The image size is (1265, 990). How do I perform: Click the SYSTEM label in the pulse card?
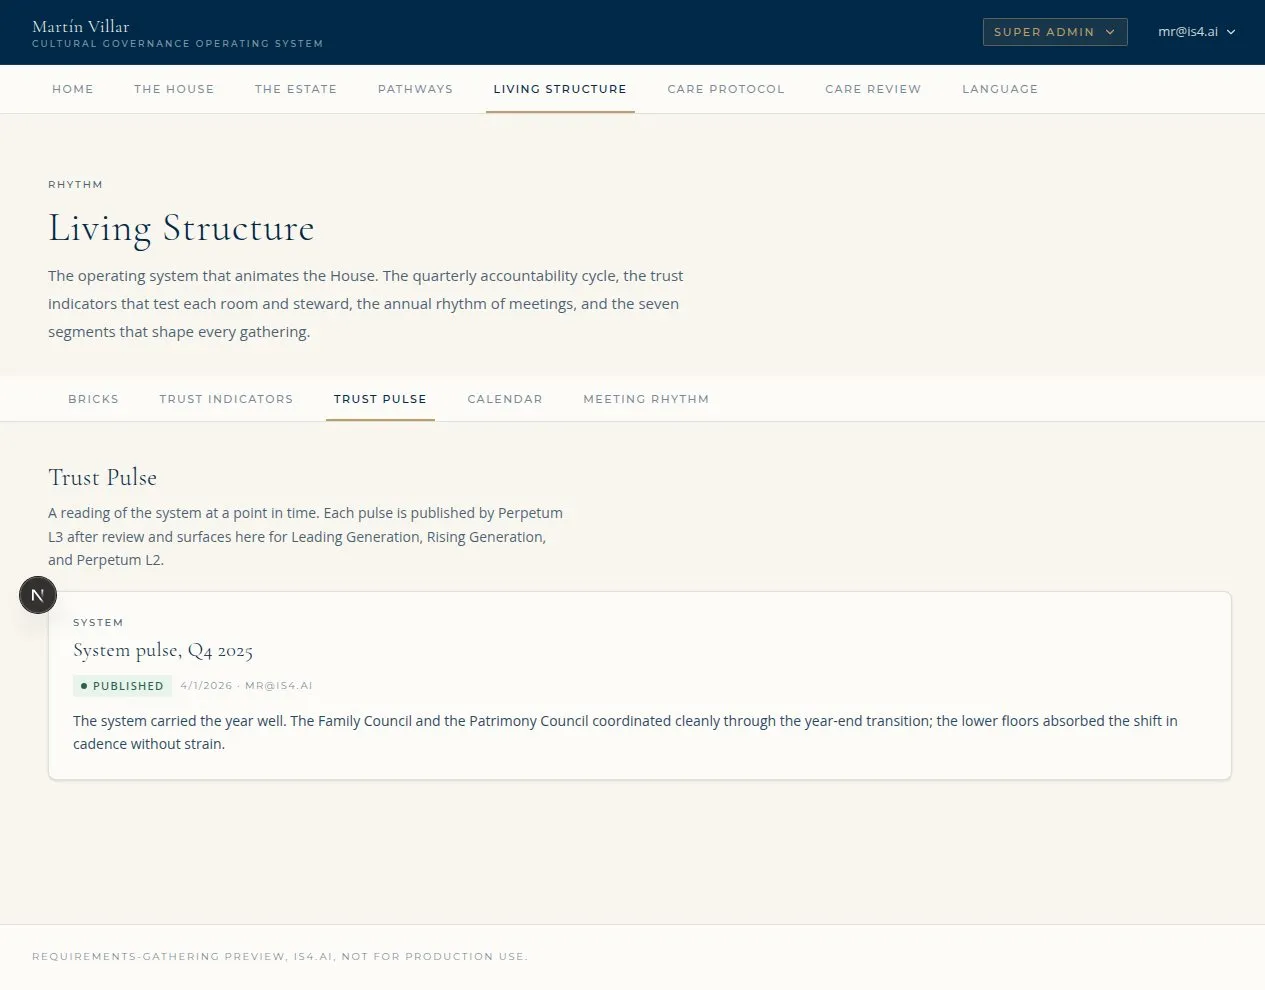point(98,623)
